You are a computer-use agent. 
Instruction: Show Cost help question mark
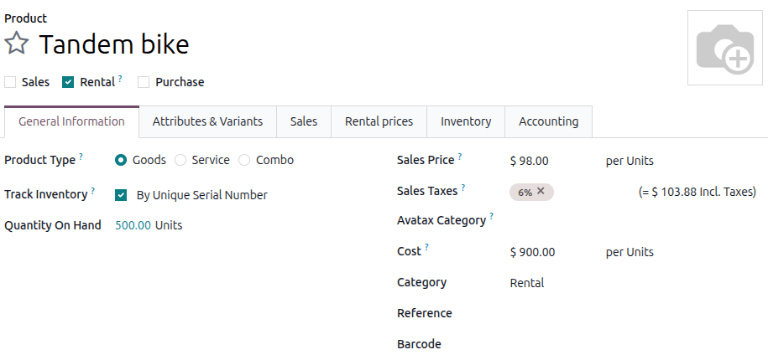pos(427,247)
